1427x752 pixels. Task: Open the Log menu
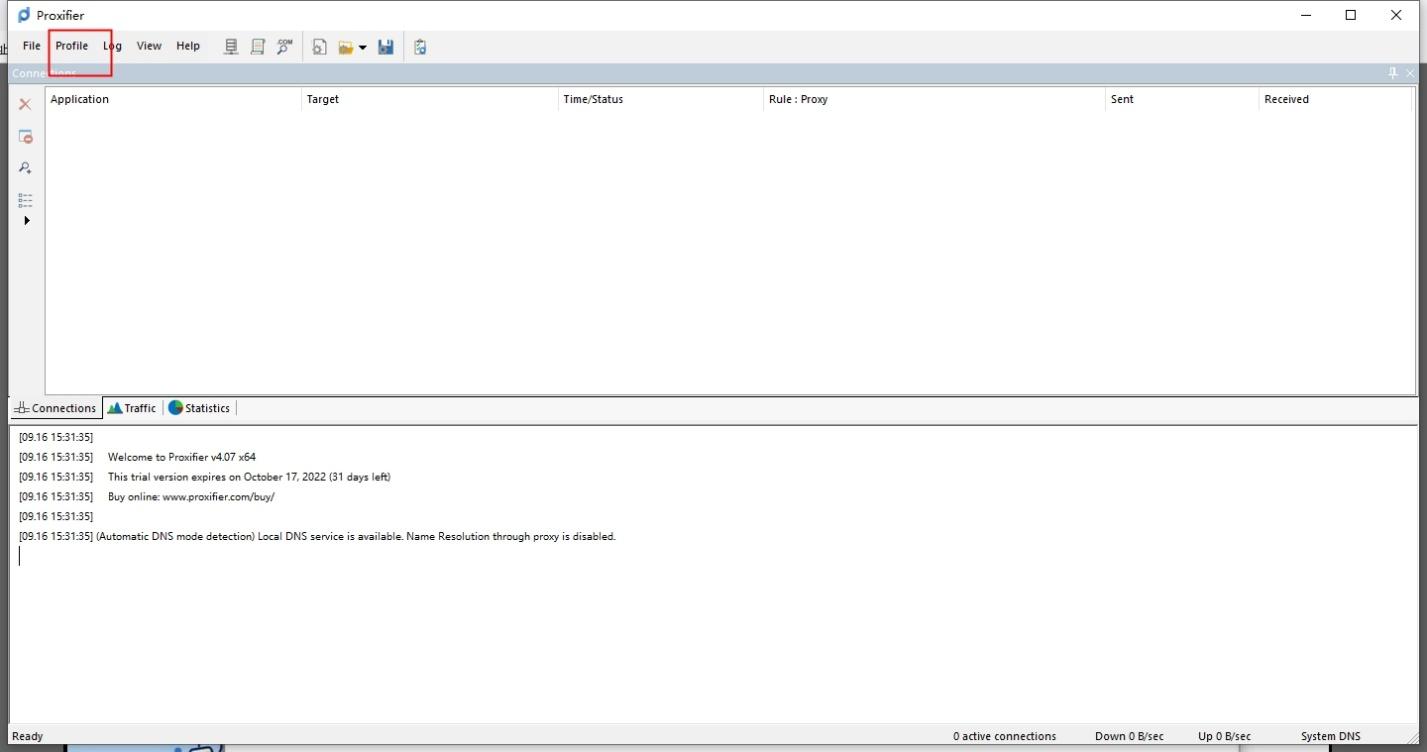111,45
